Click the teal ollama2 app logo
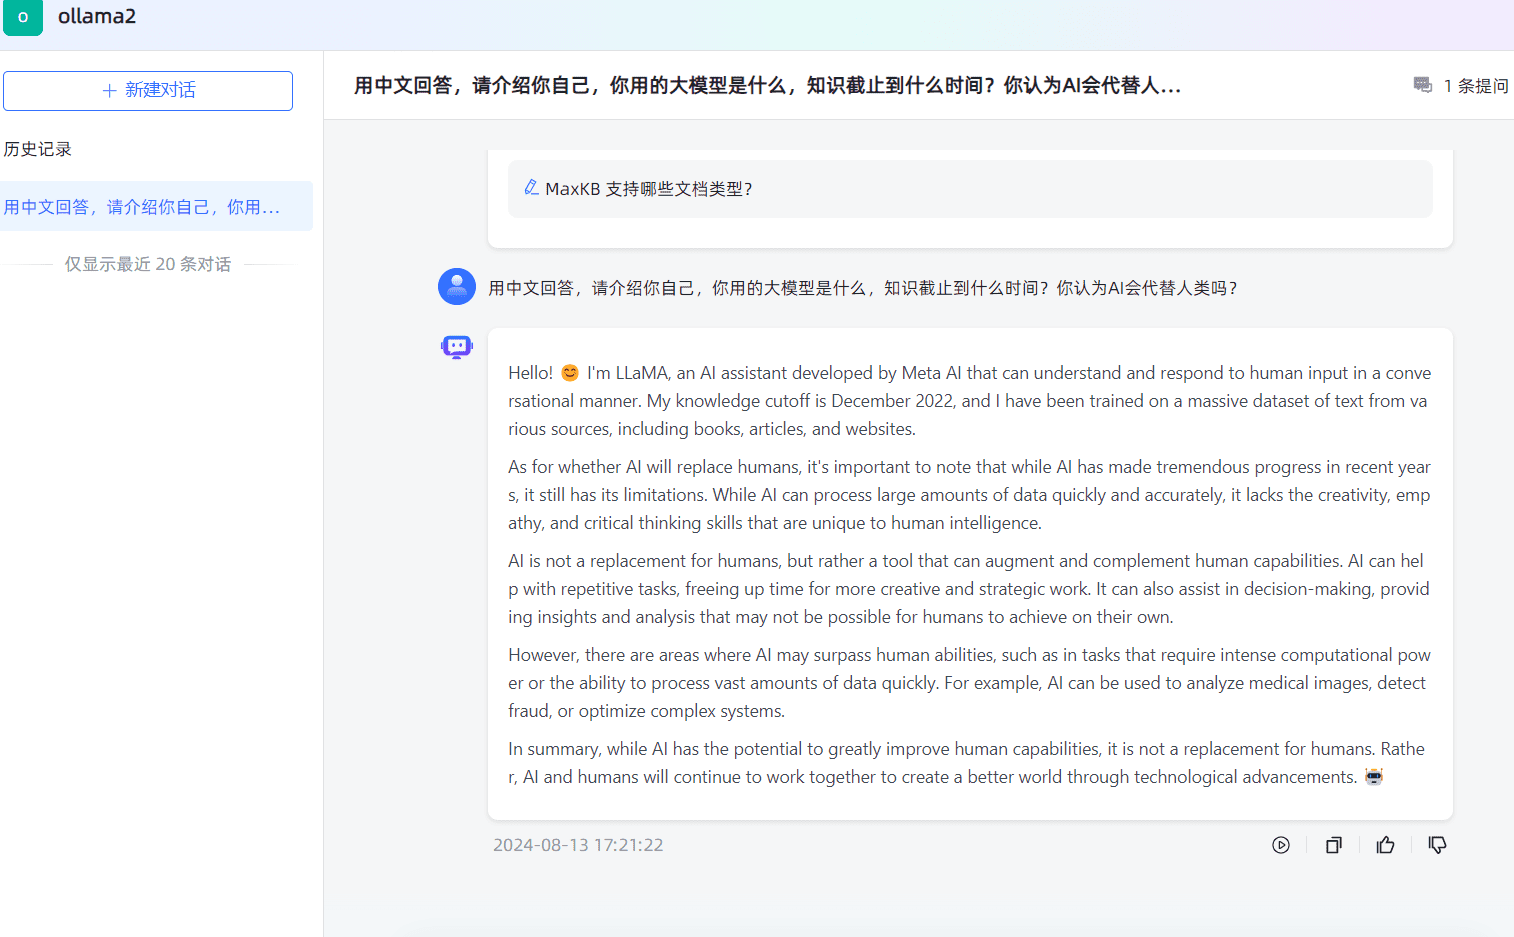The image size is (1514, 937). pyautogui.click(x=23, y=17)
